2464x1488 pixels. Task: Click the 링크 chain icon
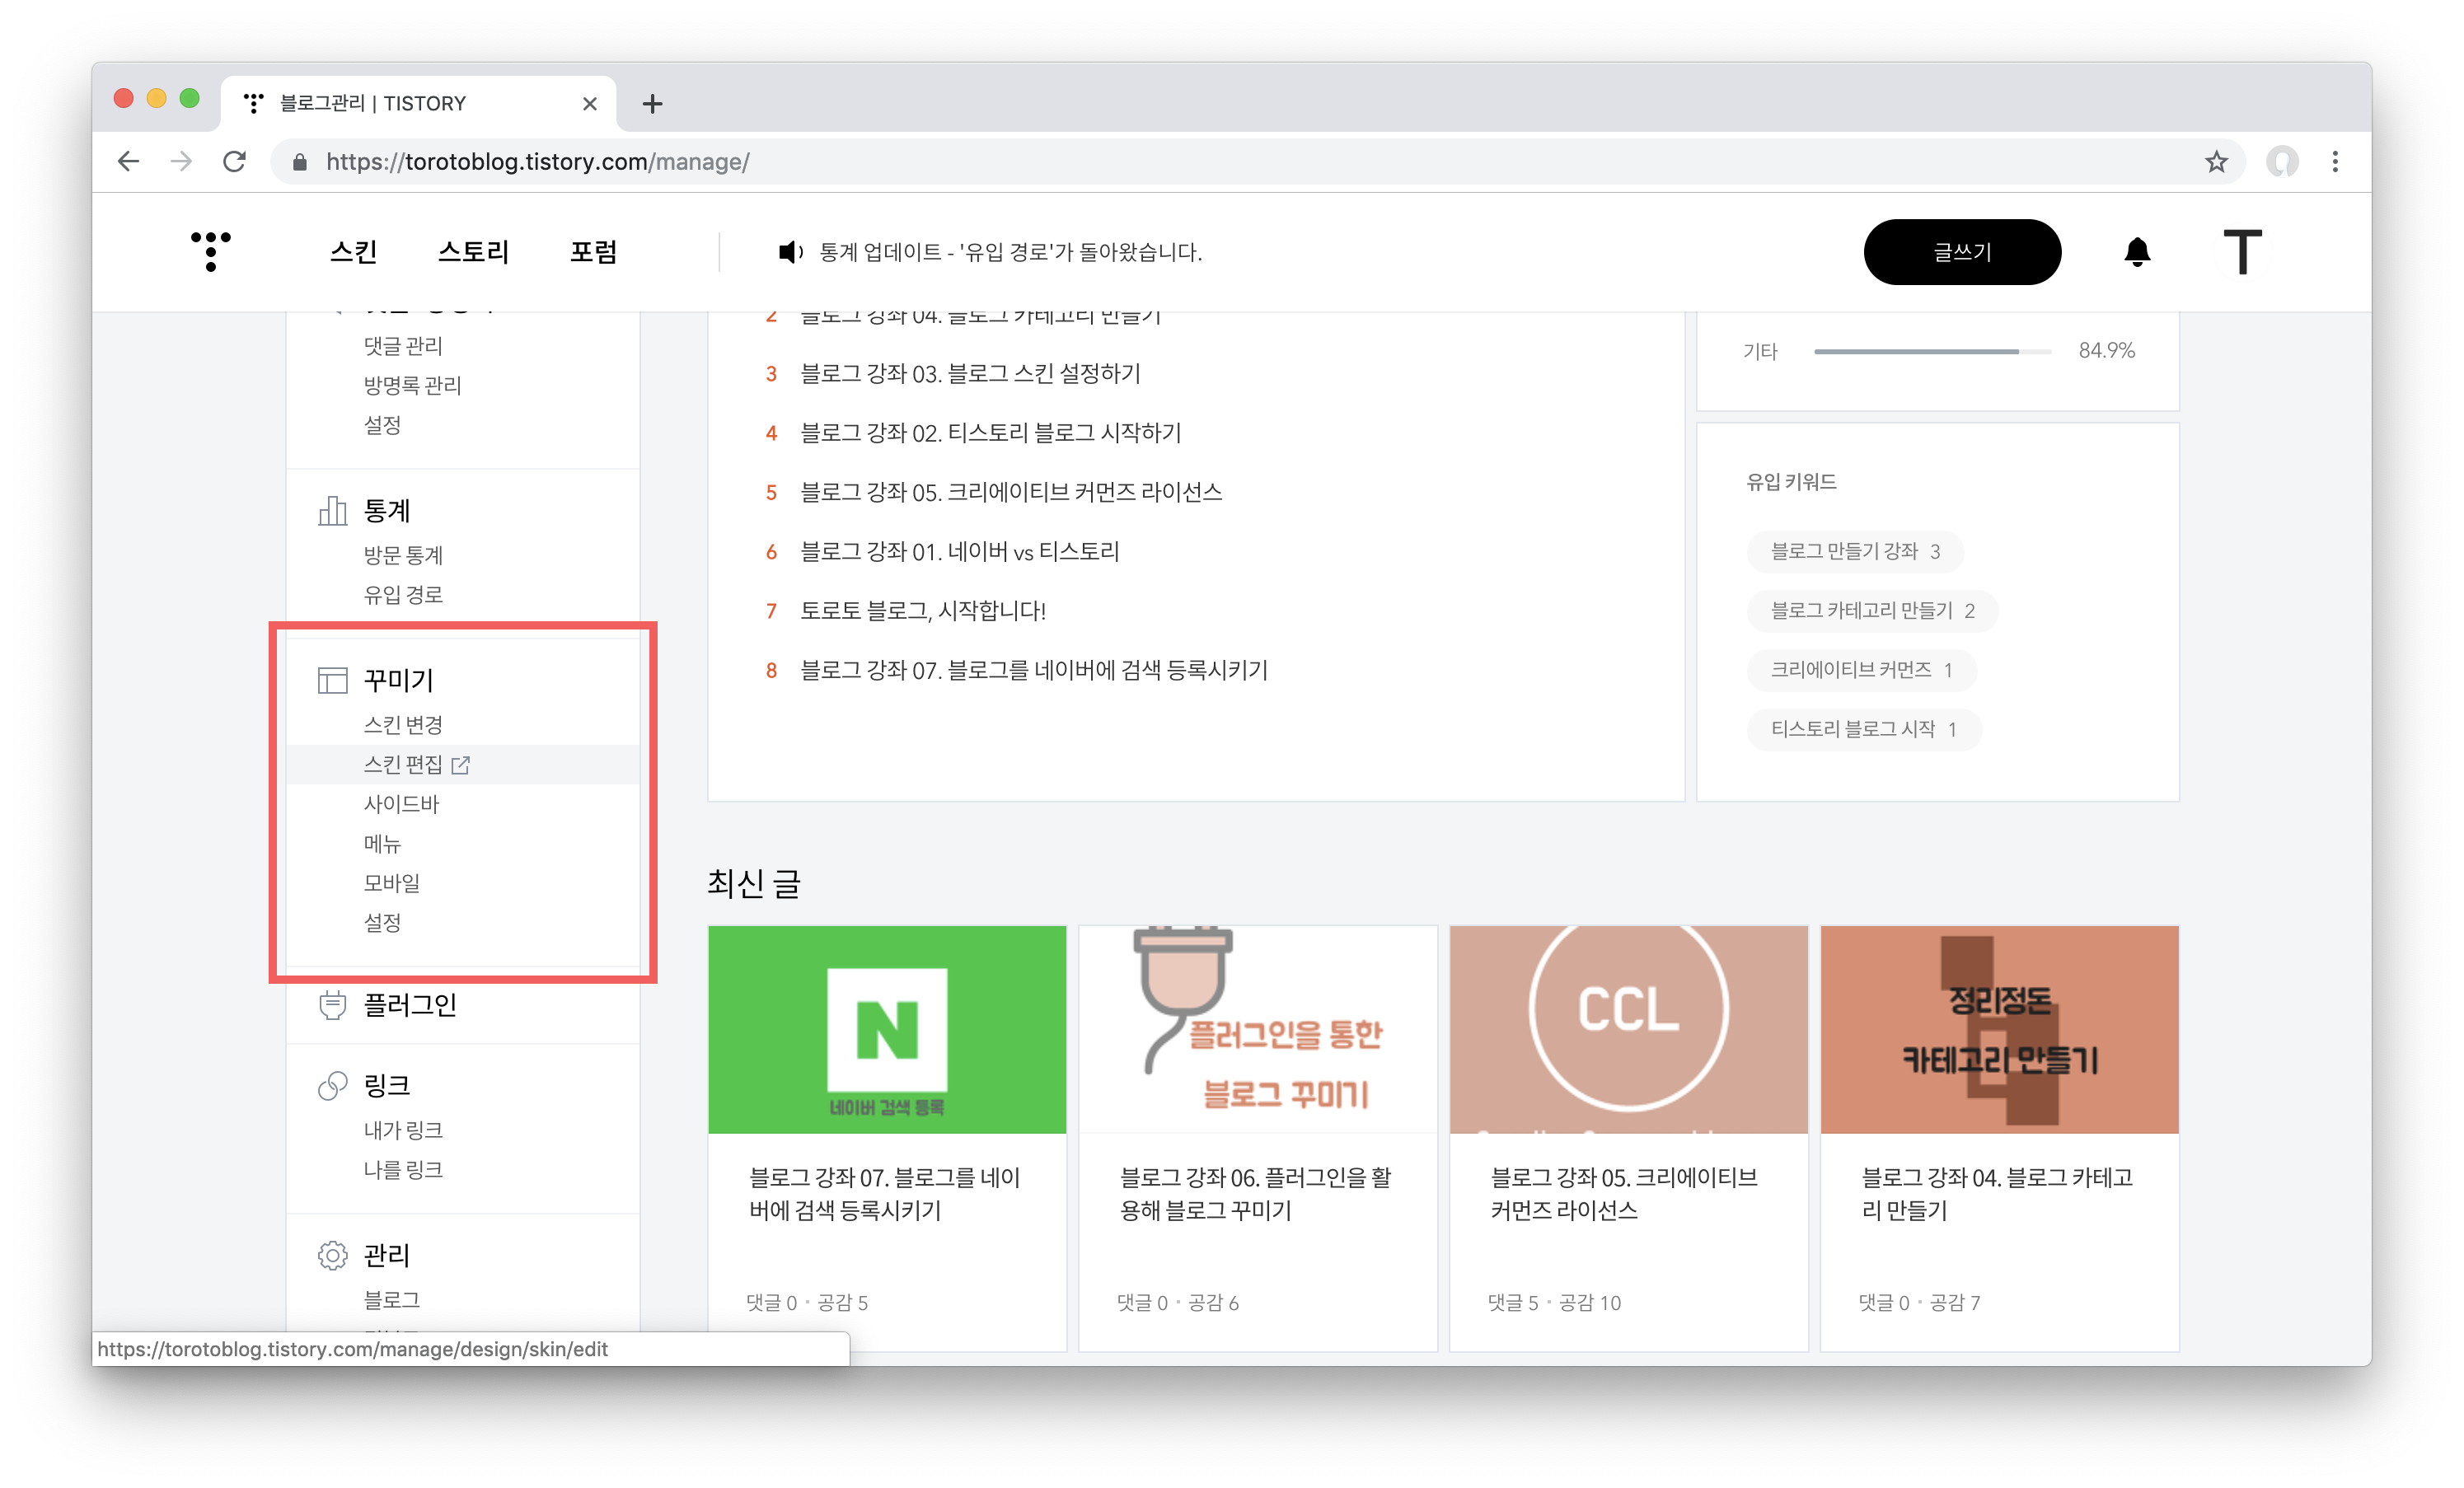tap(332, 1086)
